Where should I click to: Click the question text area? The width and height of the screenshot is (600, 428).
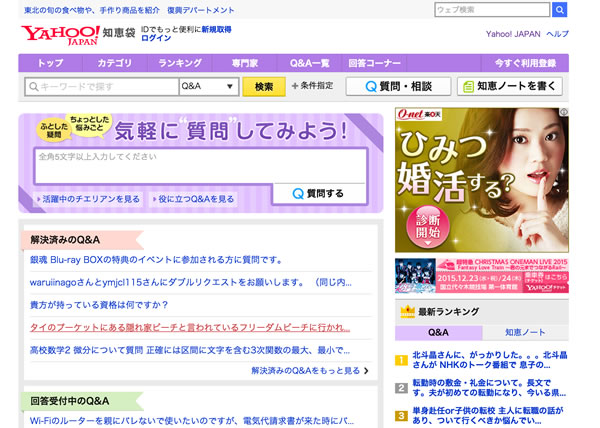201,166
